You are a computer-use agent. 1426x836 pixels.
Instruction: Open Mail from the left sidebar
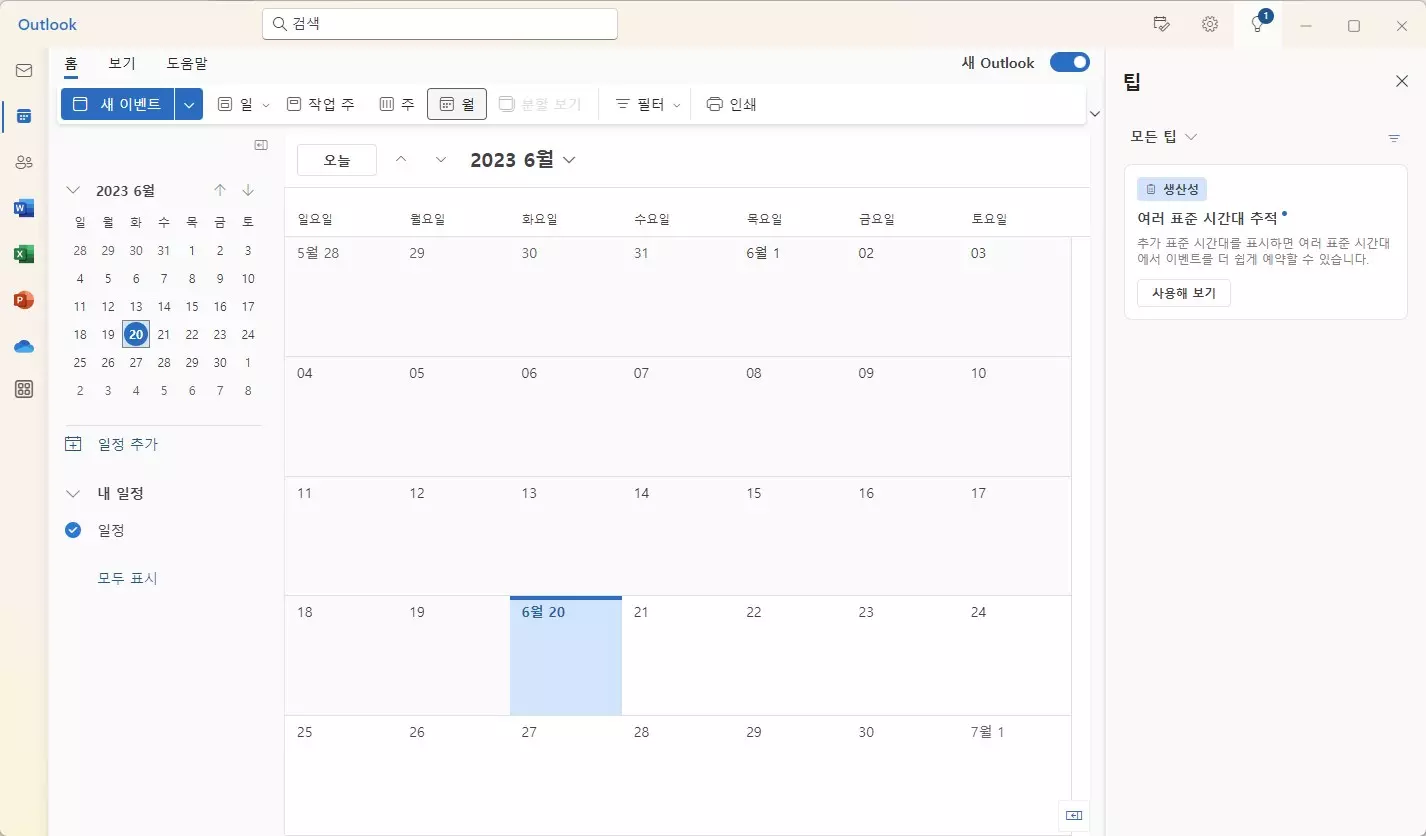[x=23, y=70]
